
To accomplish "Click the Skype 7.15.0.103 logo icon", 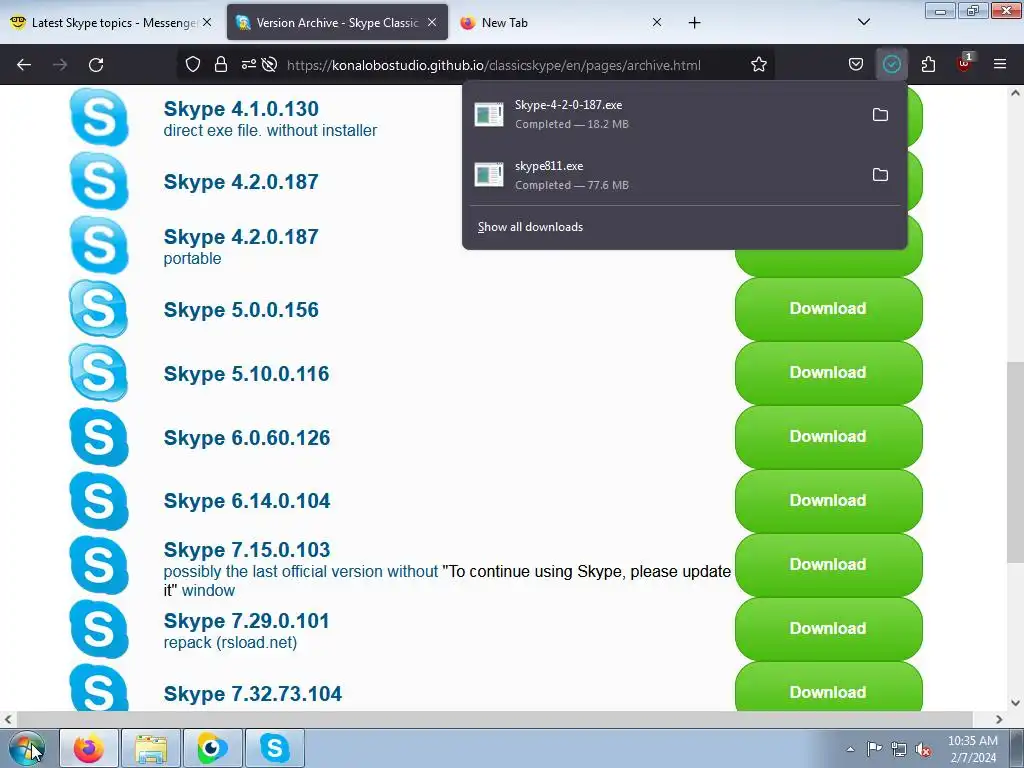I will pos(99,565).
